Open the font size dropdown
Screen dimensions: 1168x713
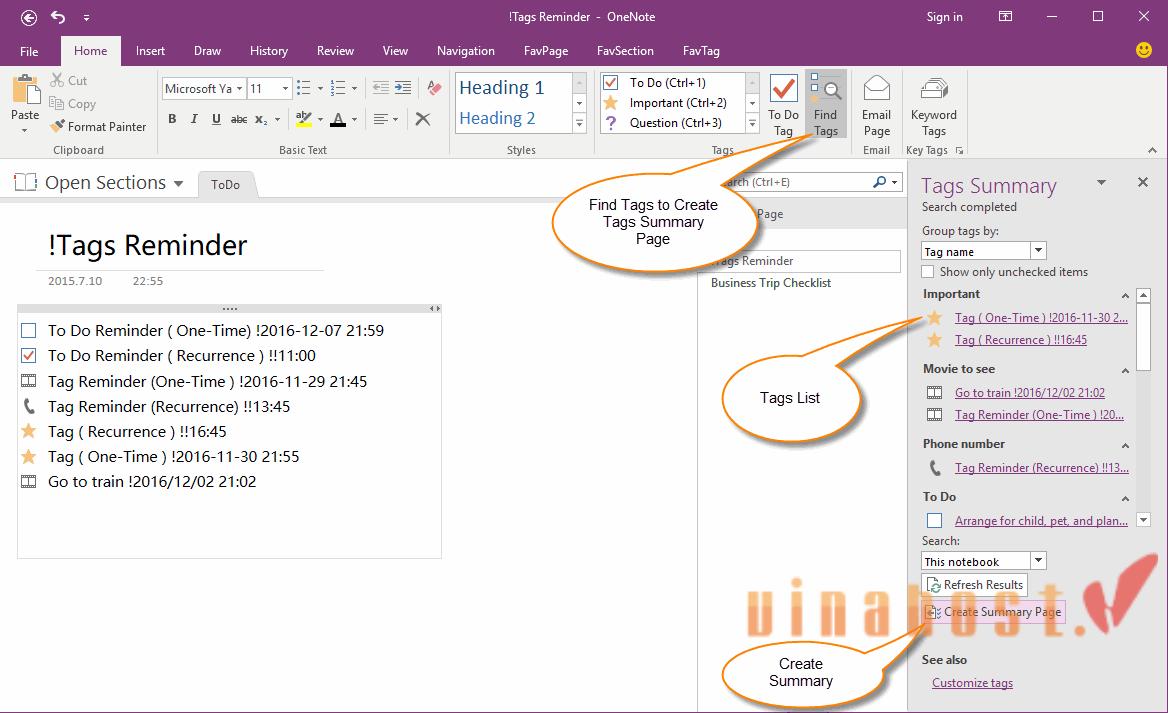pos(285,89)
